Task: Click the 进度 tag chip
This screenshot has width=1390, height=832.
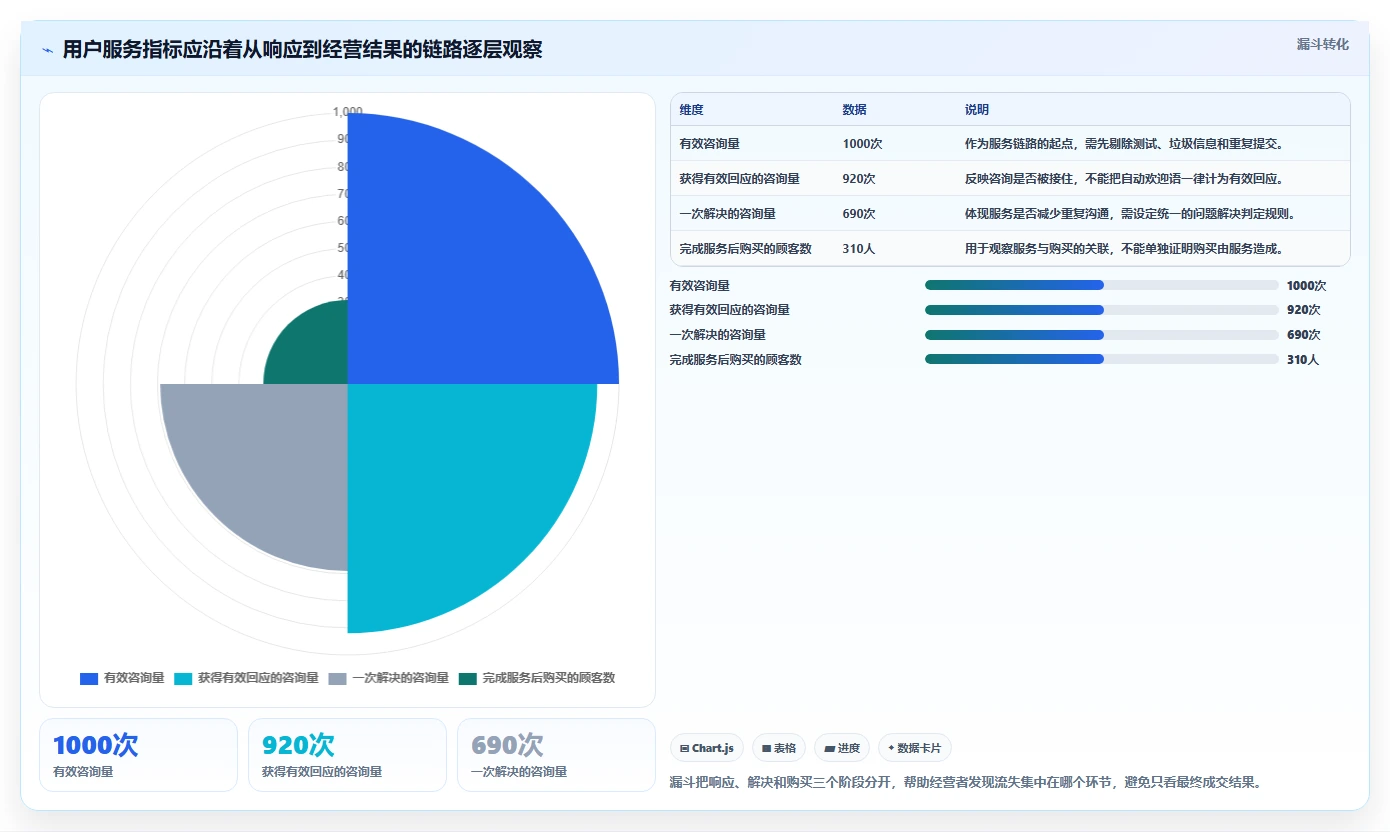Action: tap(842, 748)
